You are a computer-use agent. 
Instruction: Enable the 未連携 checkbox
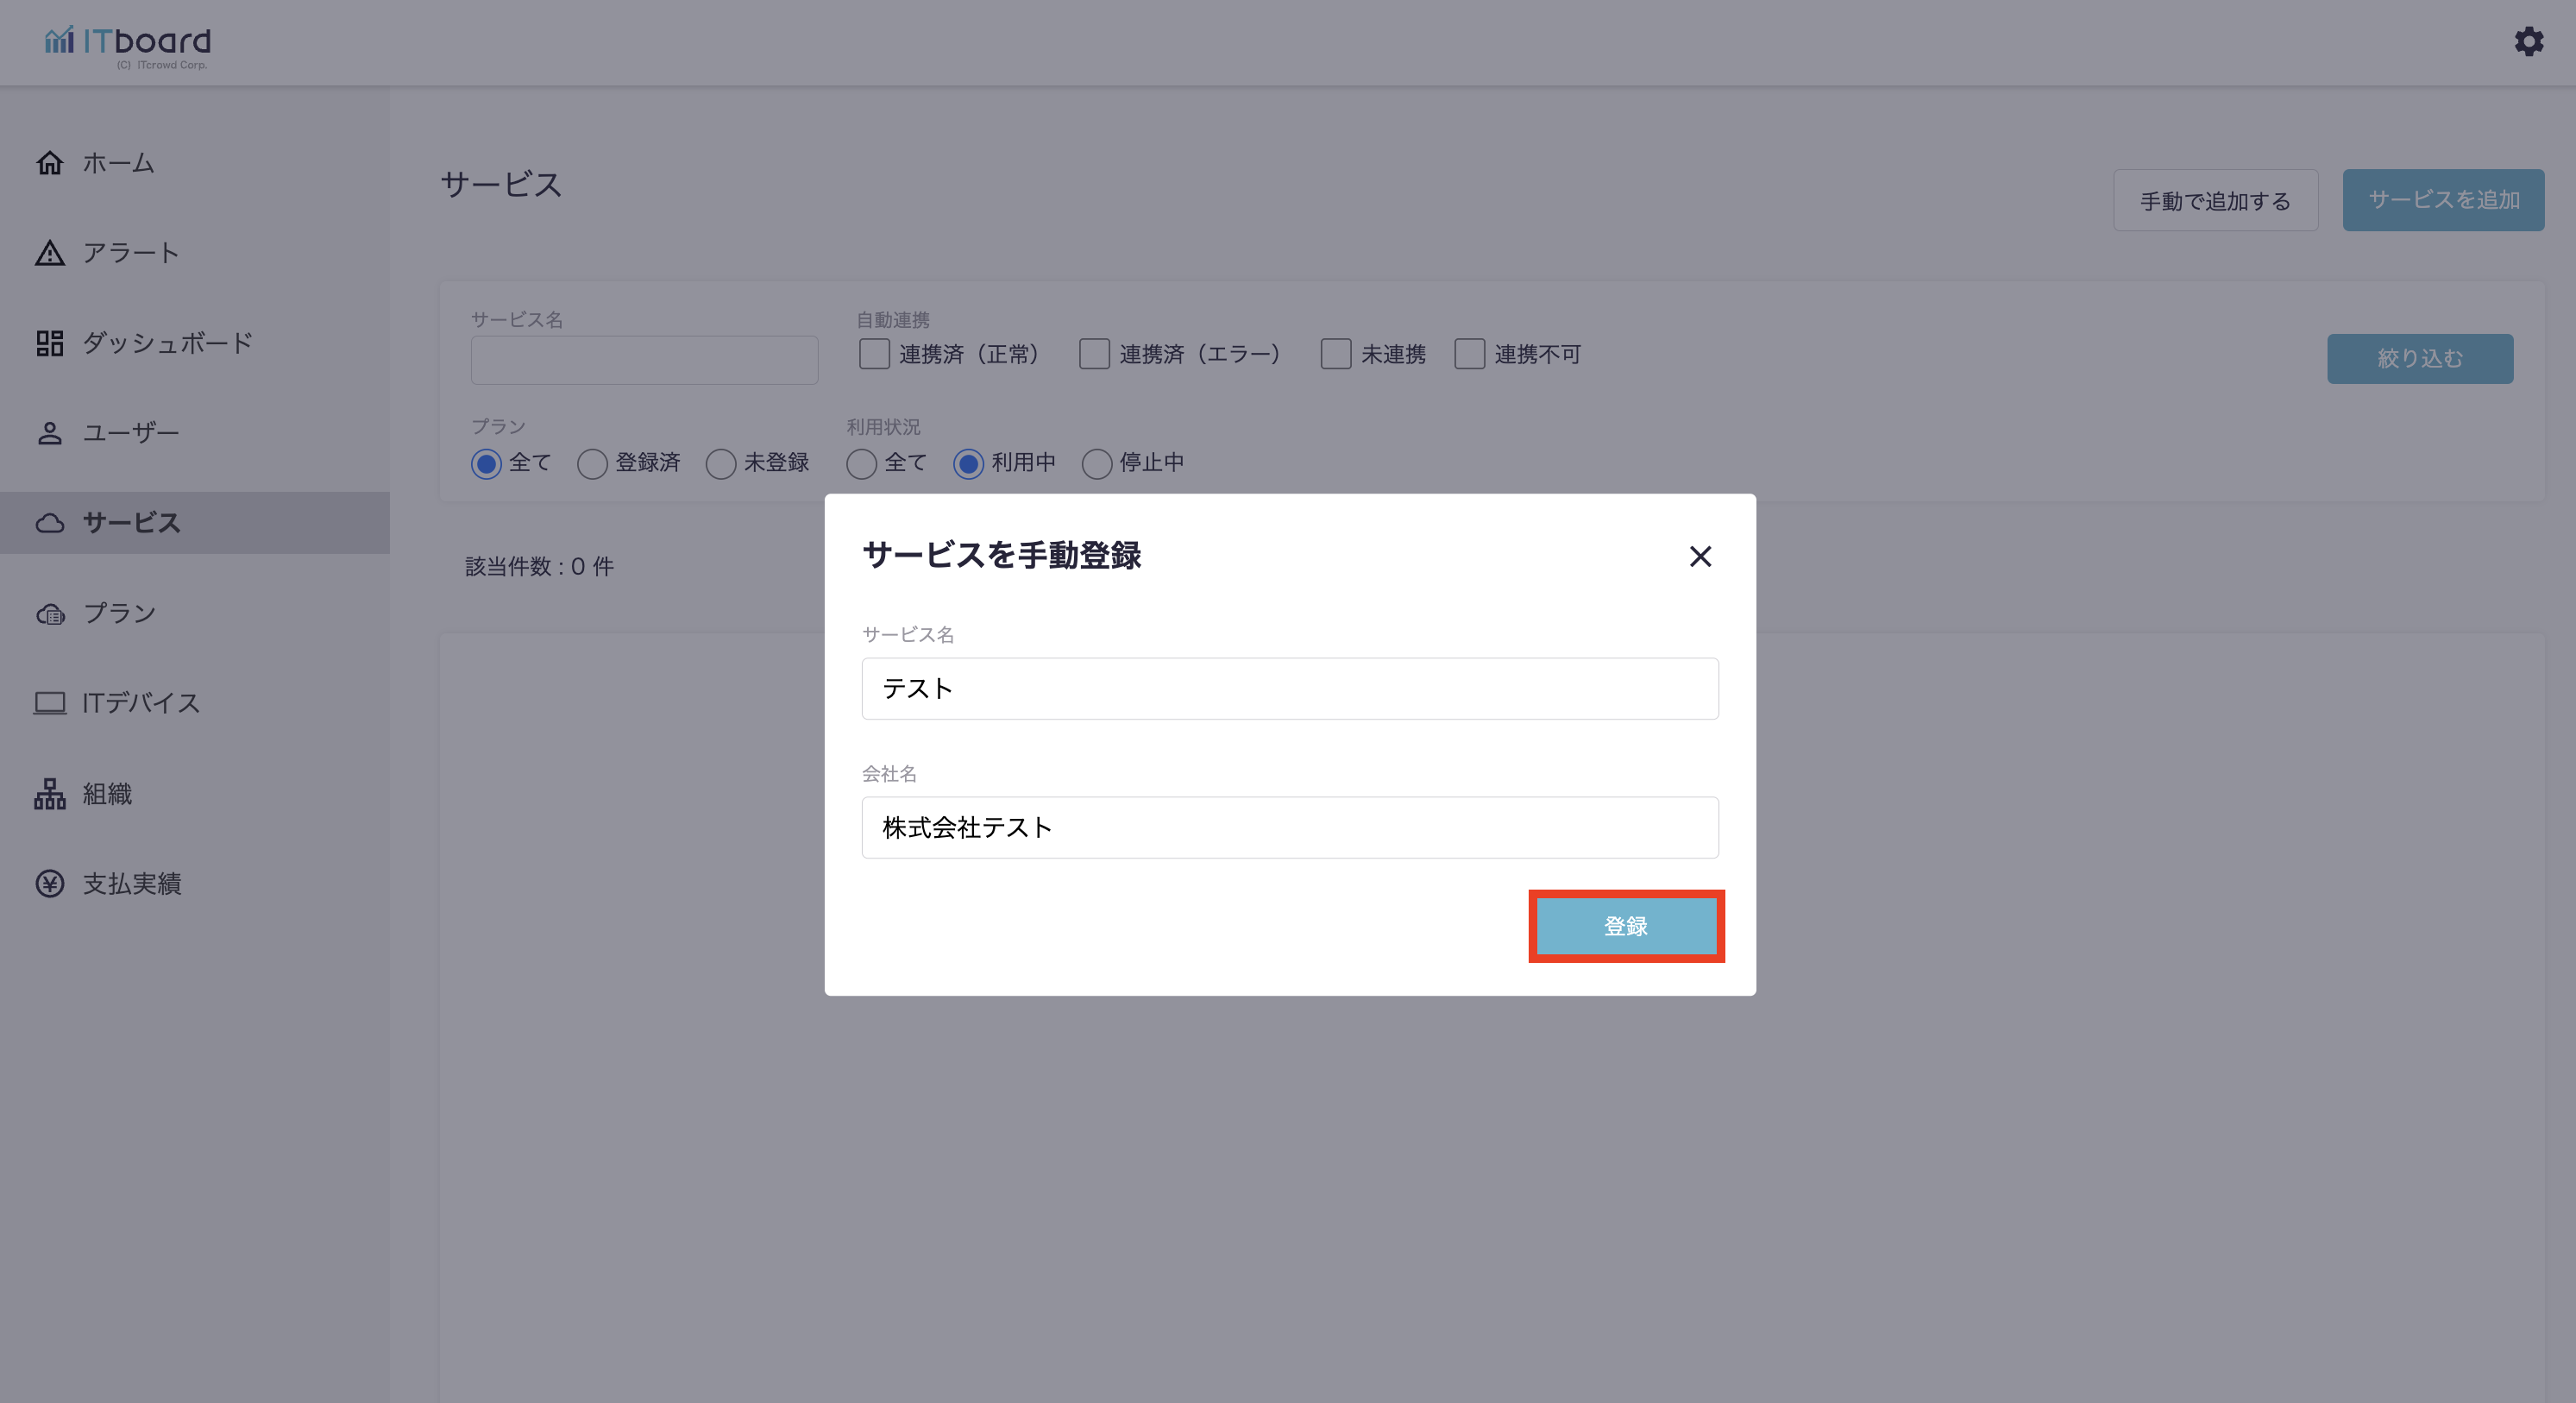point(1336,354)
